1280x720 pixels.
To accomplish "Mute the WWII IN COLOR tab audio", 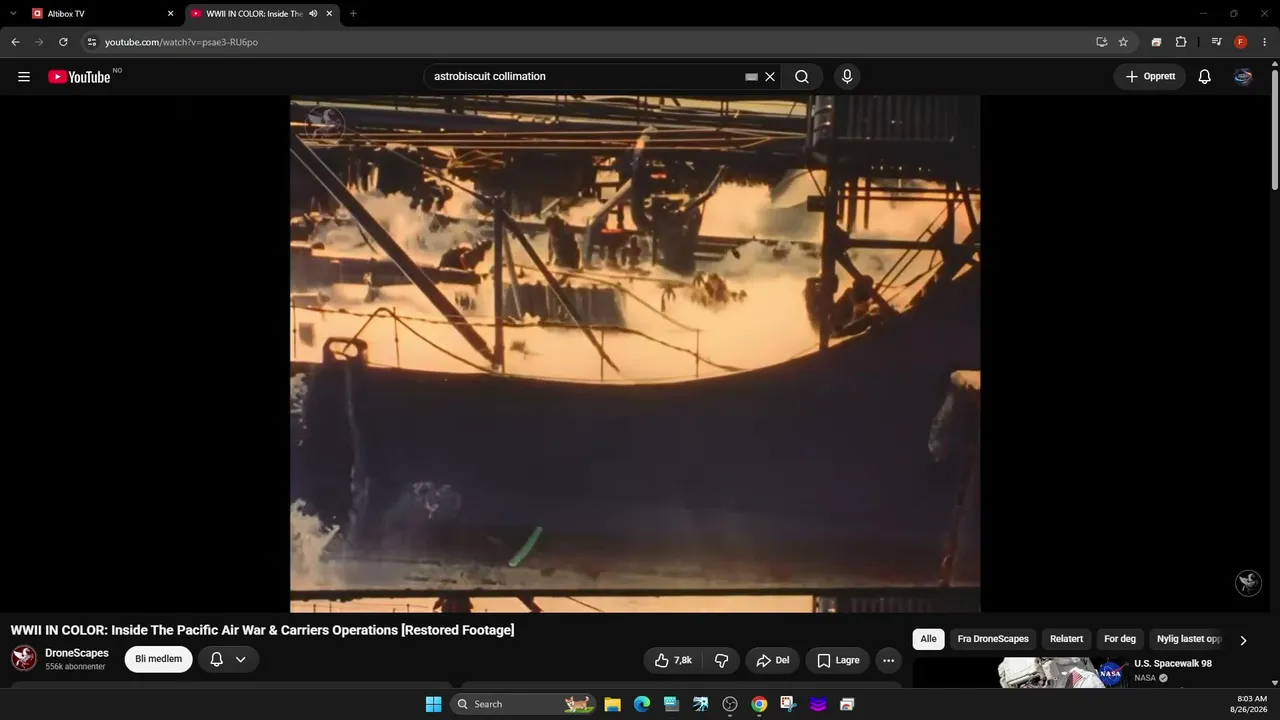I will click(313, 14).
